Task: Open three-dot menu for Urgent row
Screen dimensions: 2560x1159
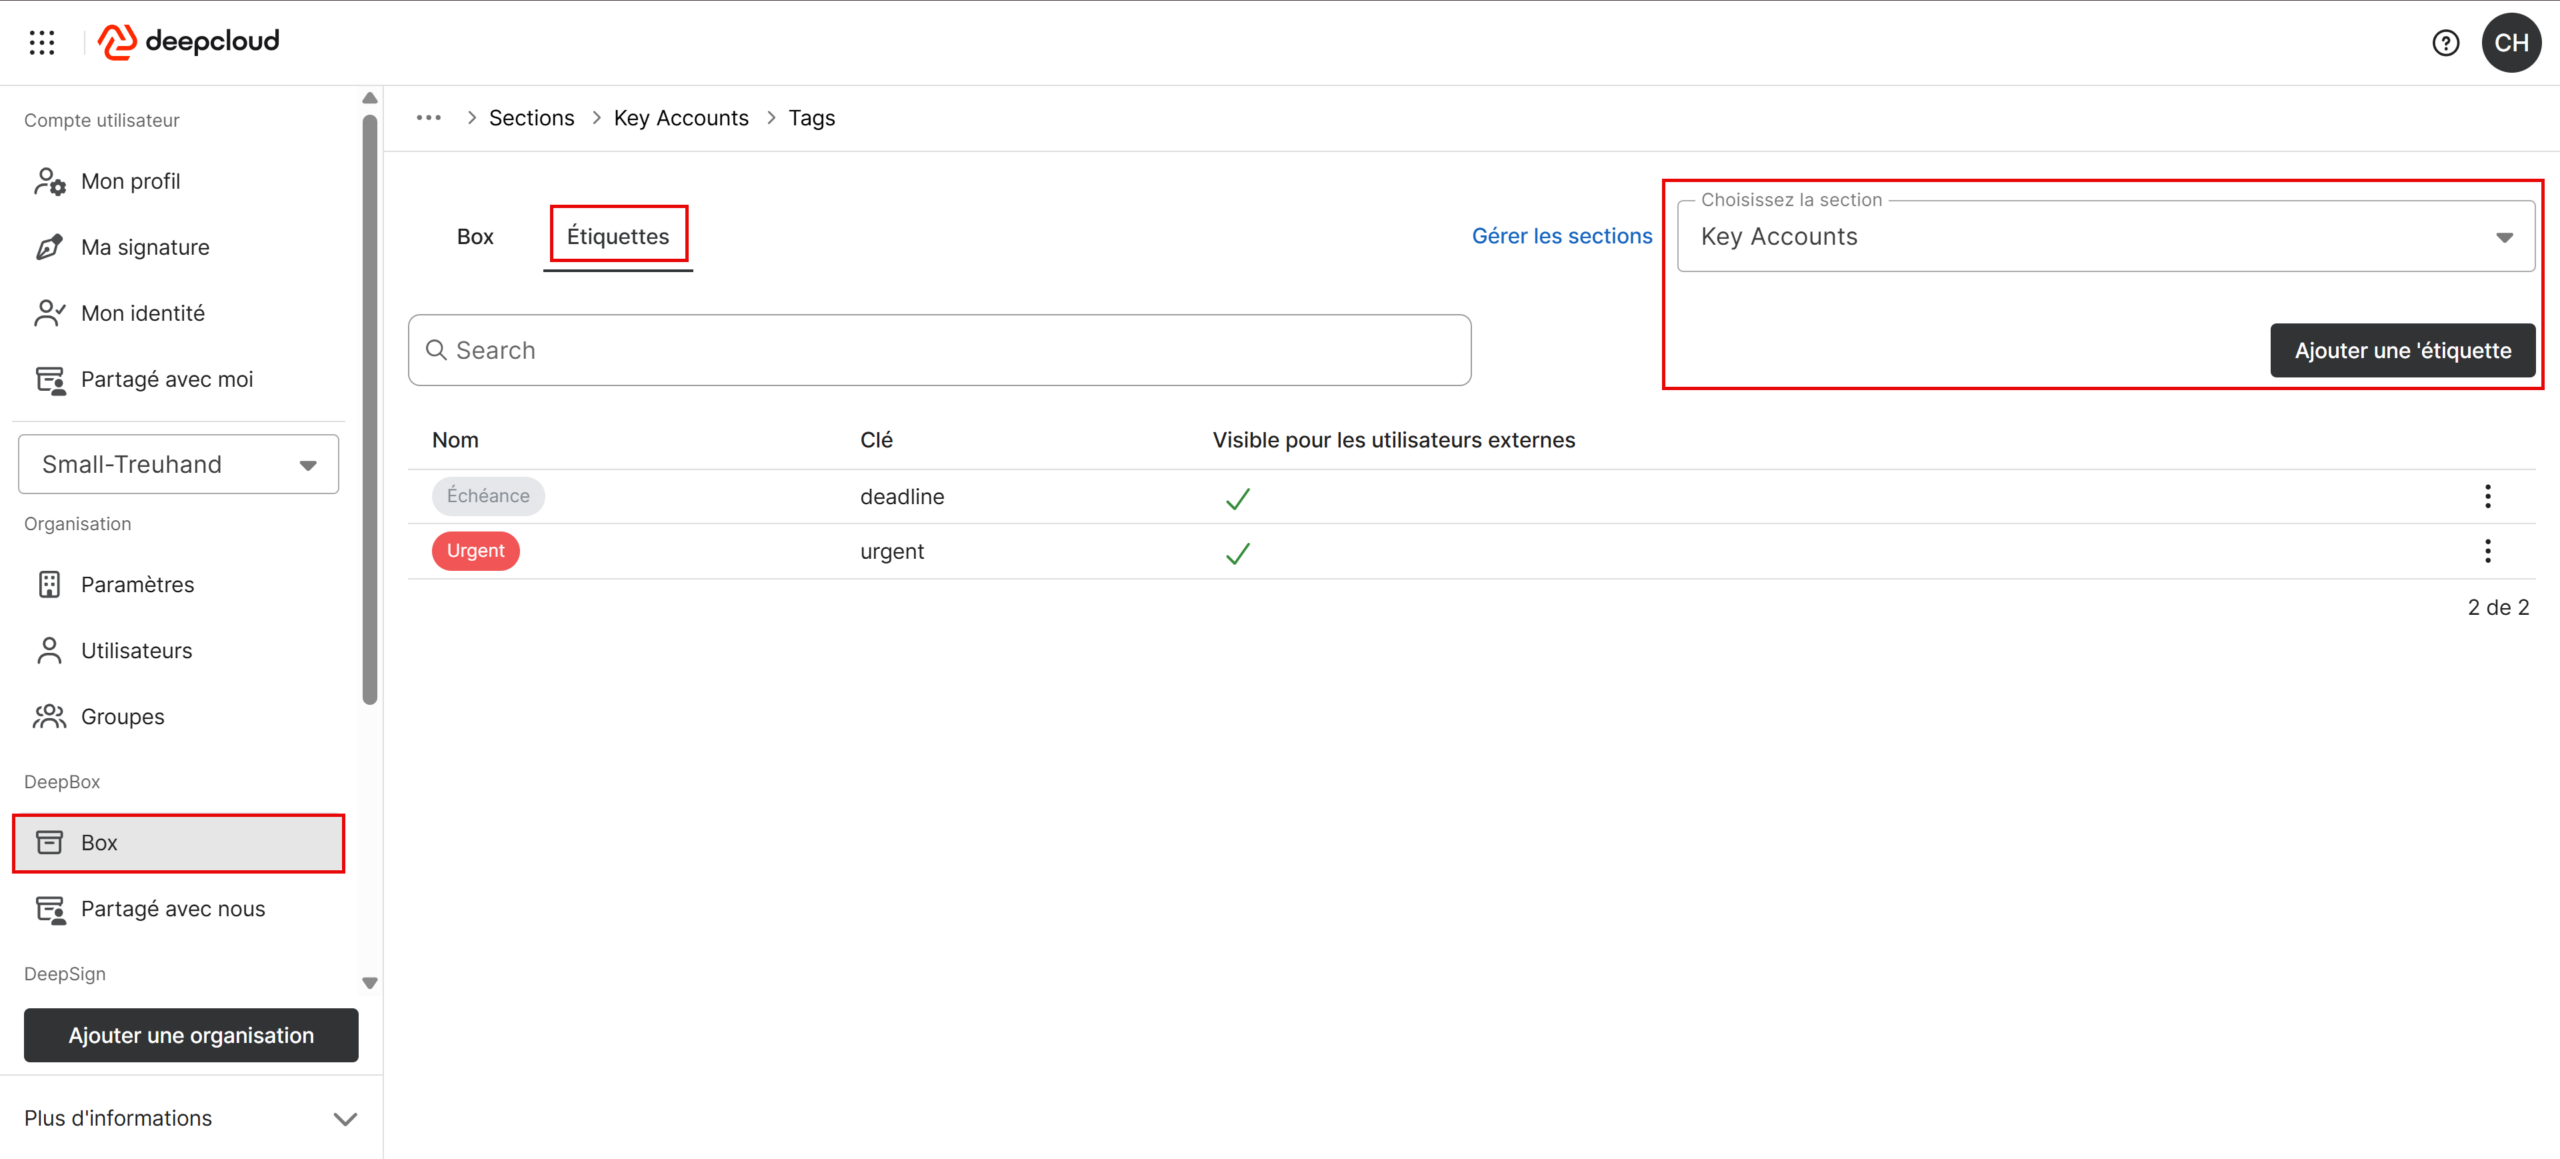Action: [2487, 551]
